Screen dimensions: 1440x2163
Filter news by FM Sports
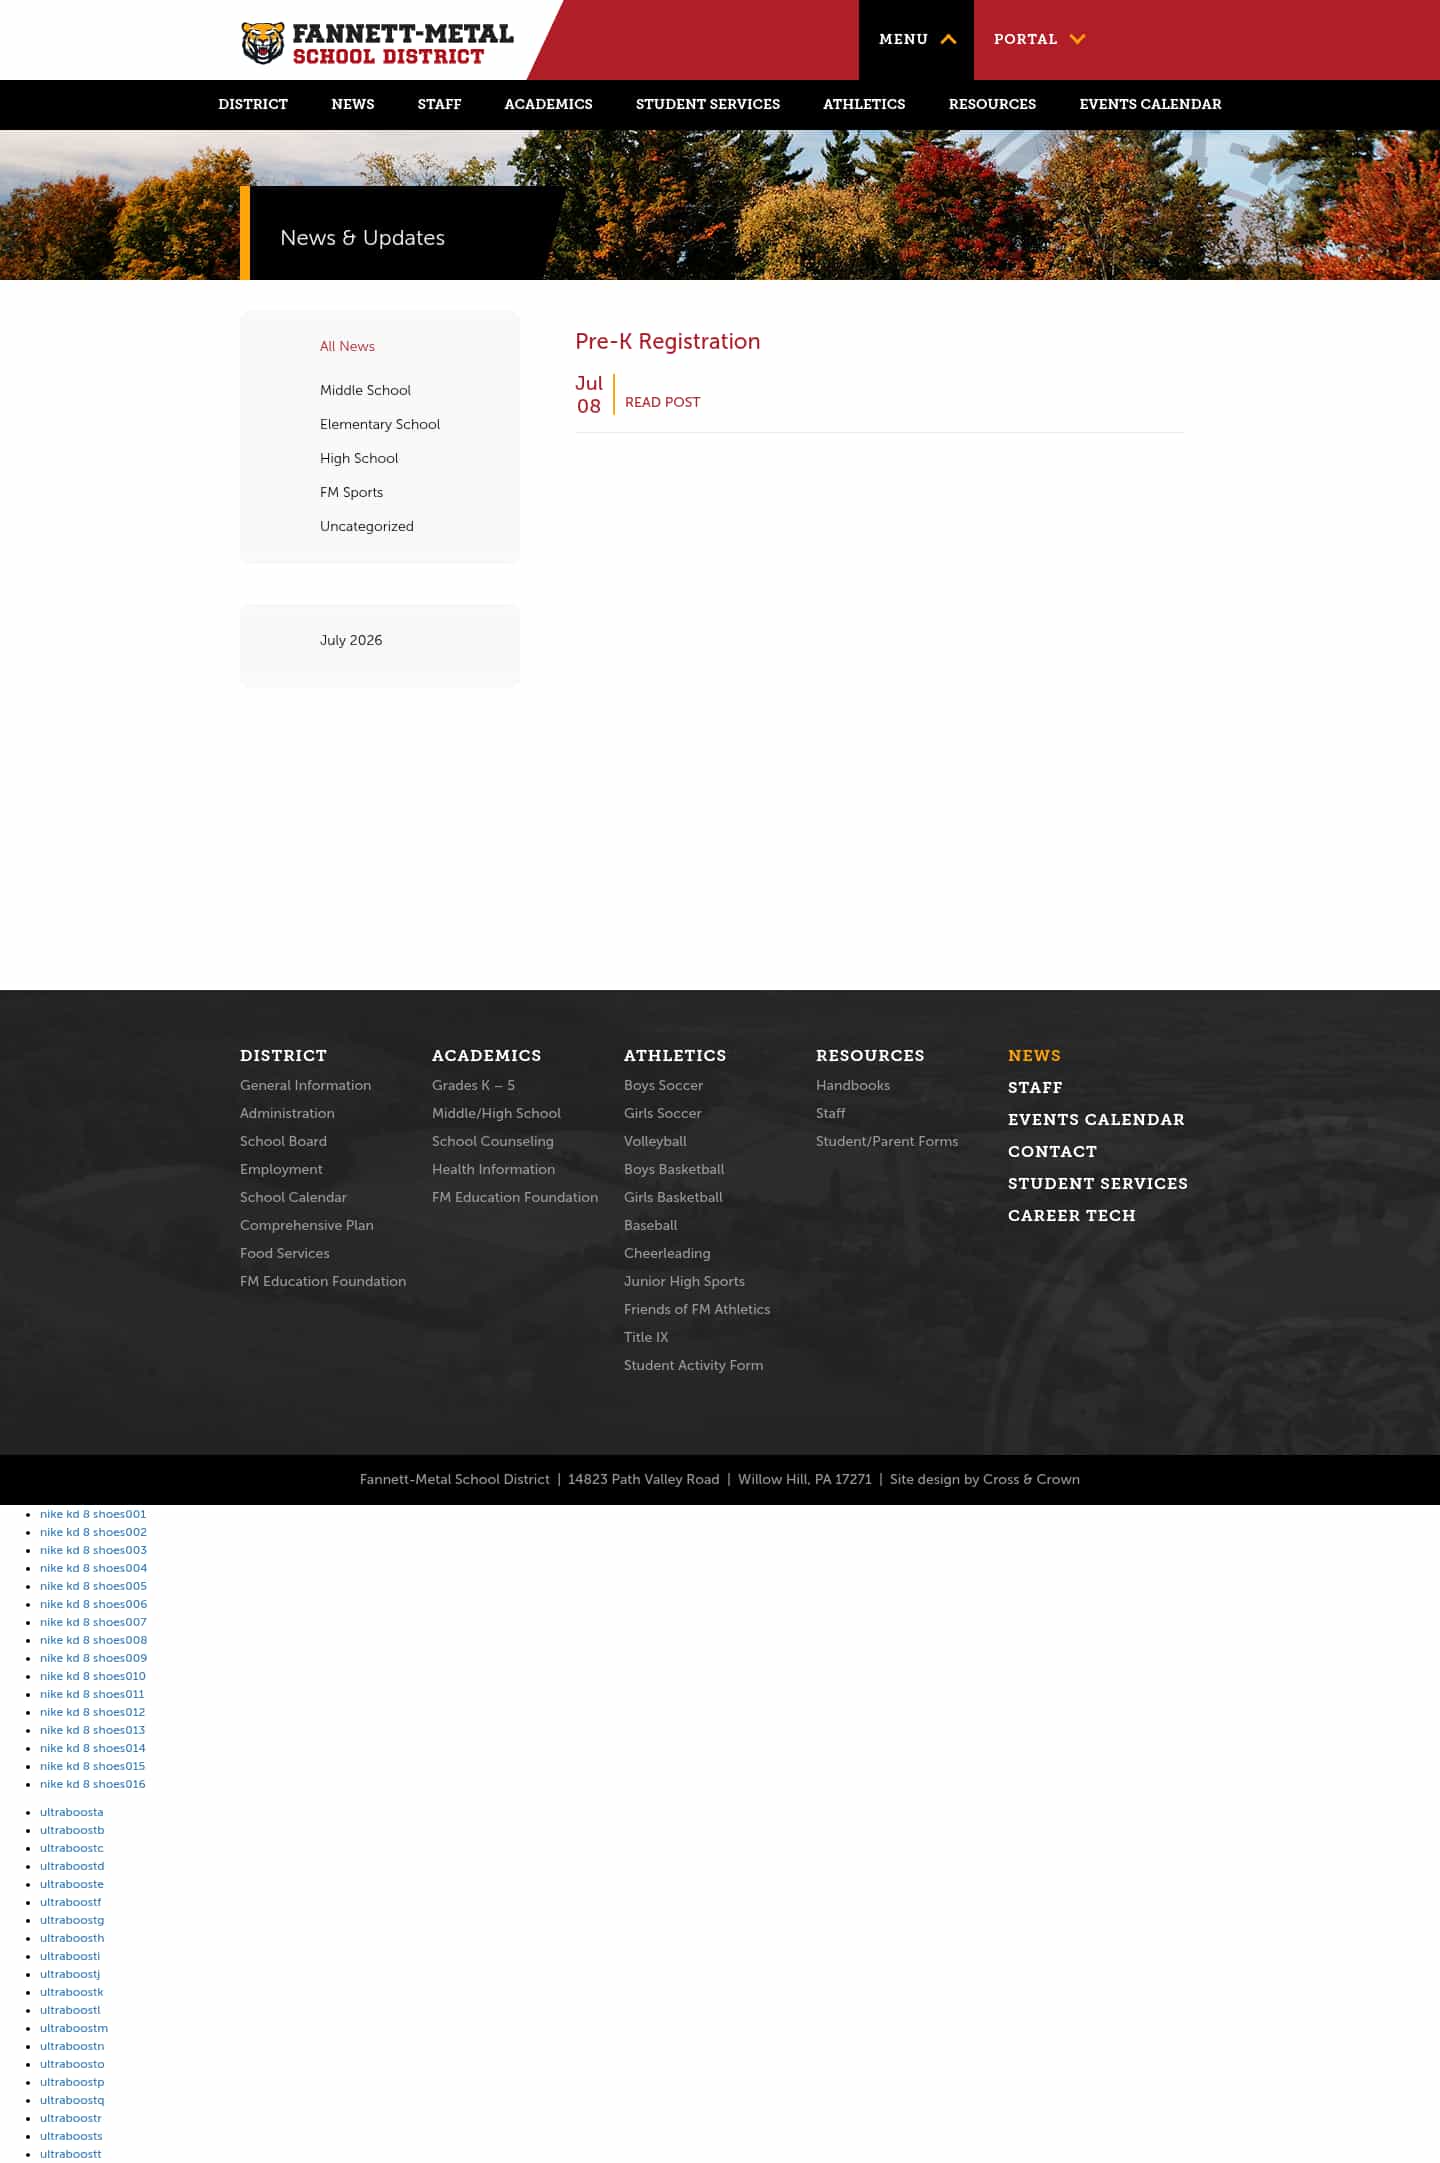coord(351,492)
